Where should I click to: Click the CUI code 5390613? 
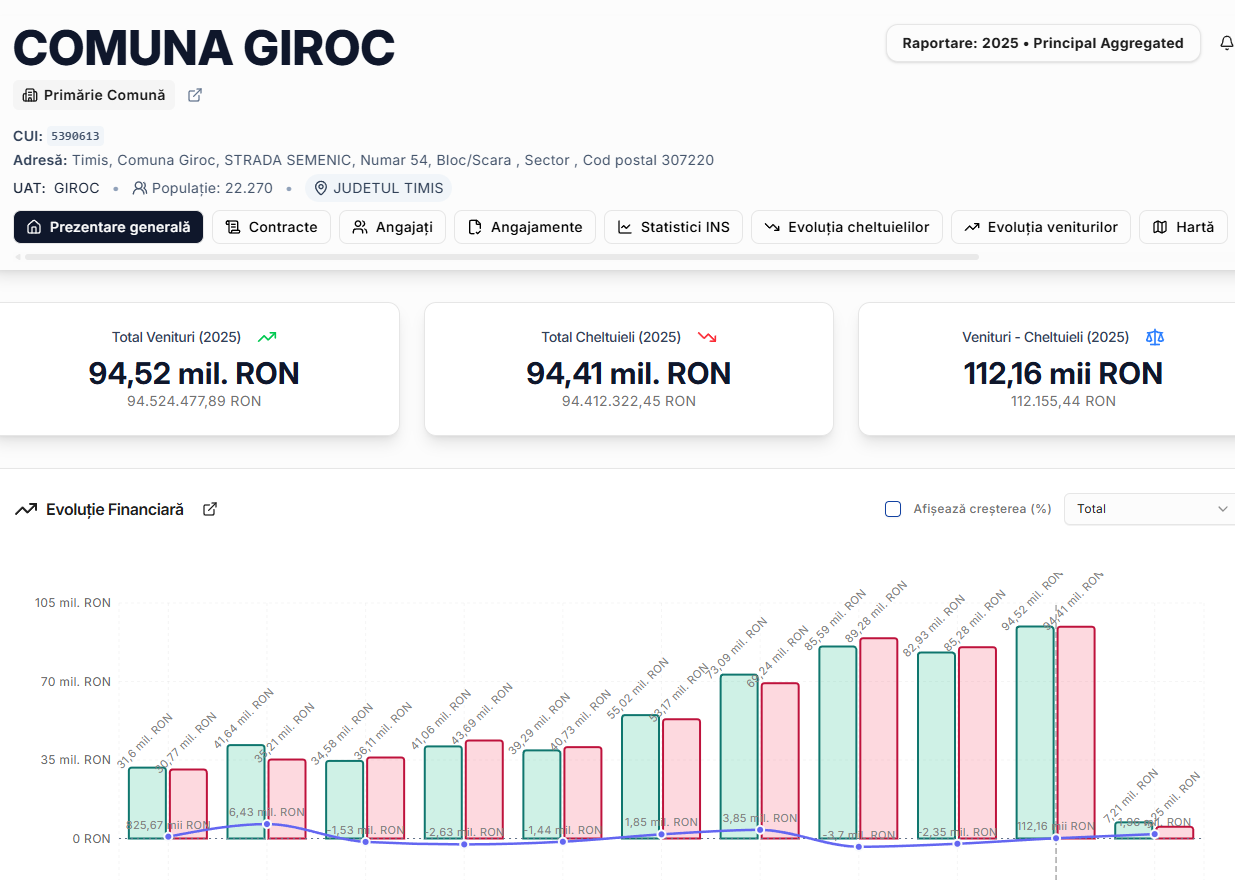click(x=75, y=137)
